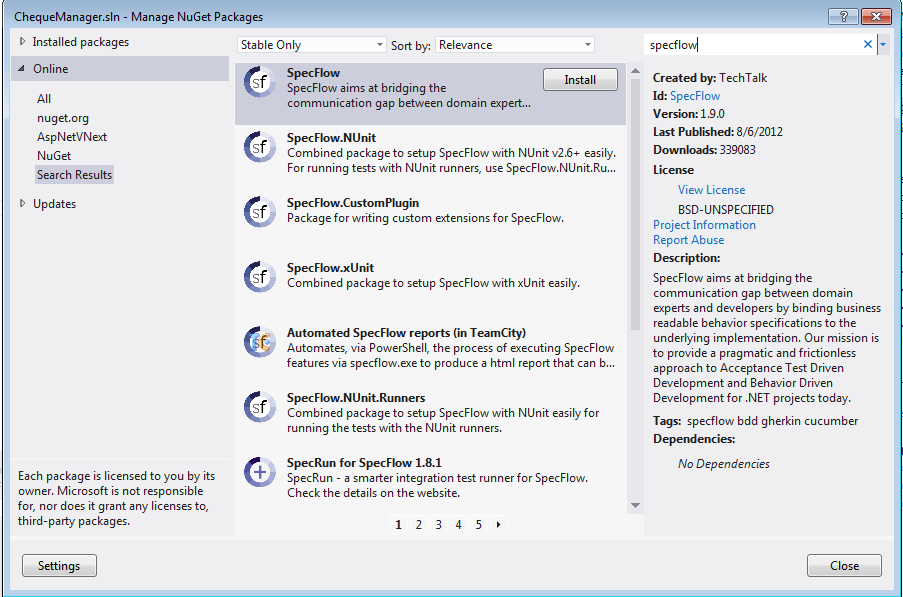The width and height of the screenshot is (903, 597).
Task: Select the All online source
Action: click(x=44, y=98)
